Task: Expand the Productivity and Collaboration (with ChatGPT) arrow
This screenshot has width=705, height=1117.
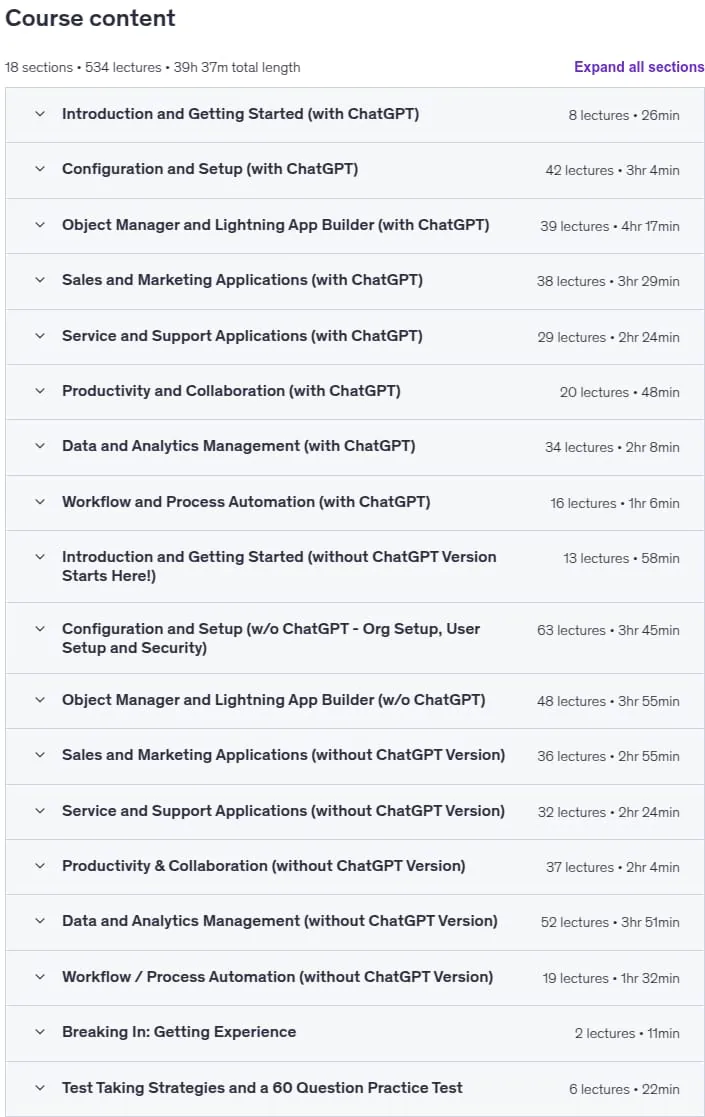Action: (41, 390)
